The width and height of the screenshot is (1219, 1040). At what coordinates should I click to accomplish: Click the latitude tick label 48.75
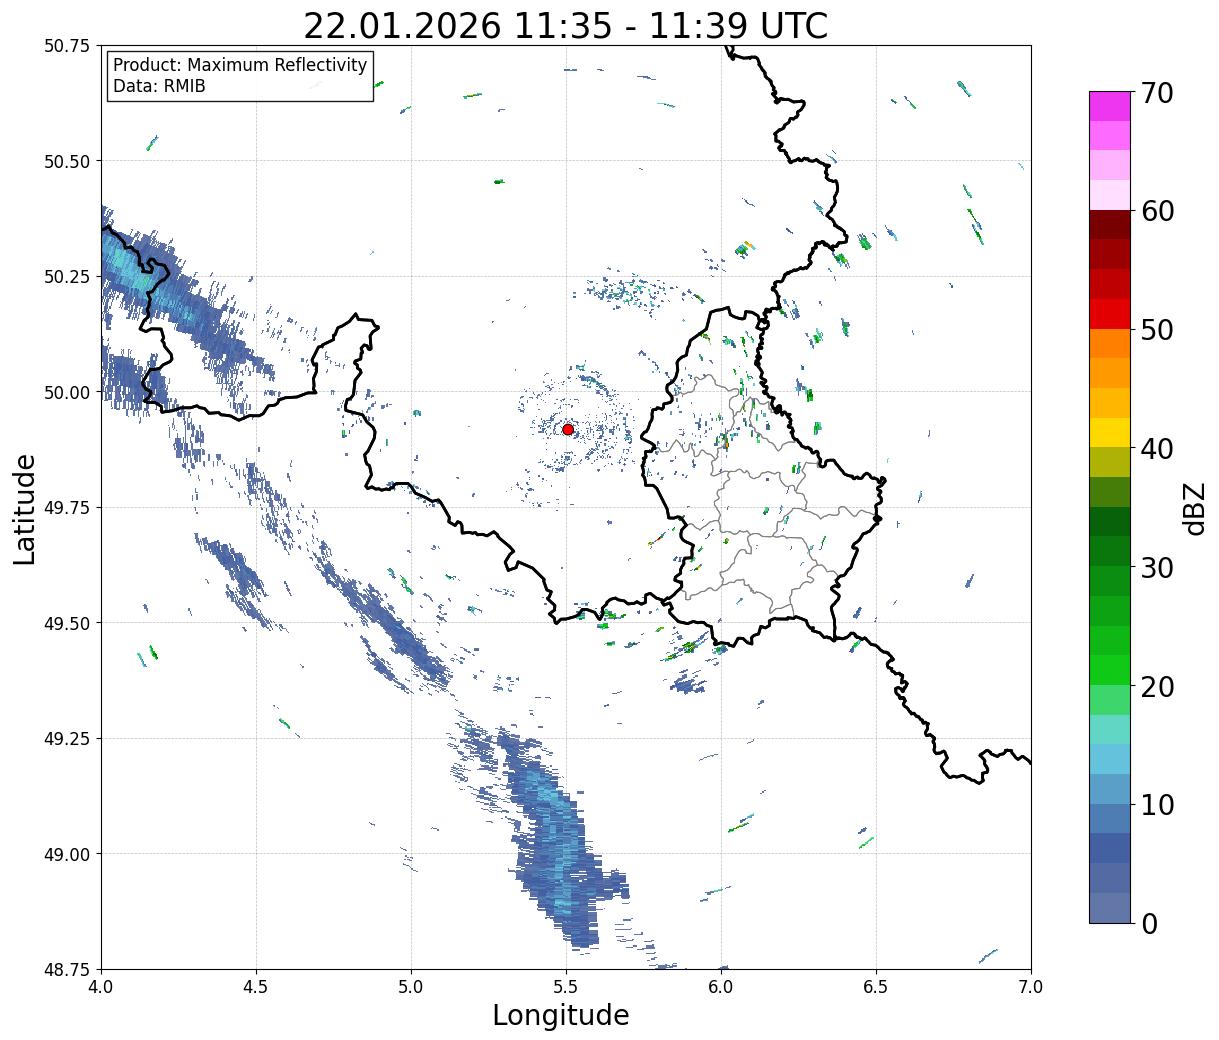(67, 969)
